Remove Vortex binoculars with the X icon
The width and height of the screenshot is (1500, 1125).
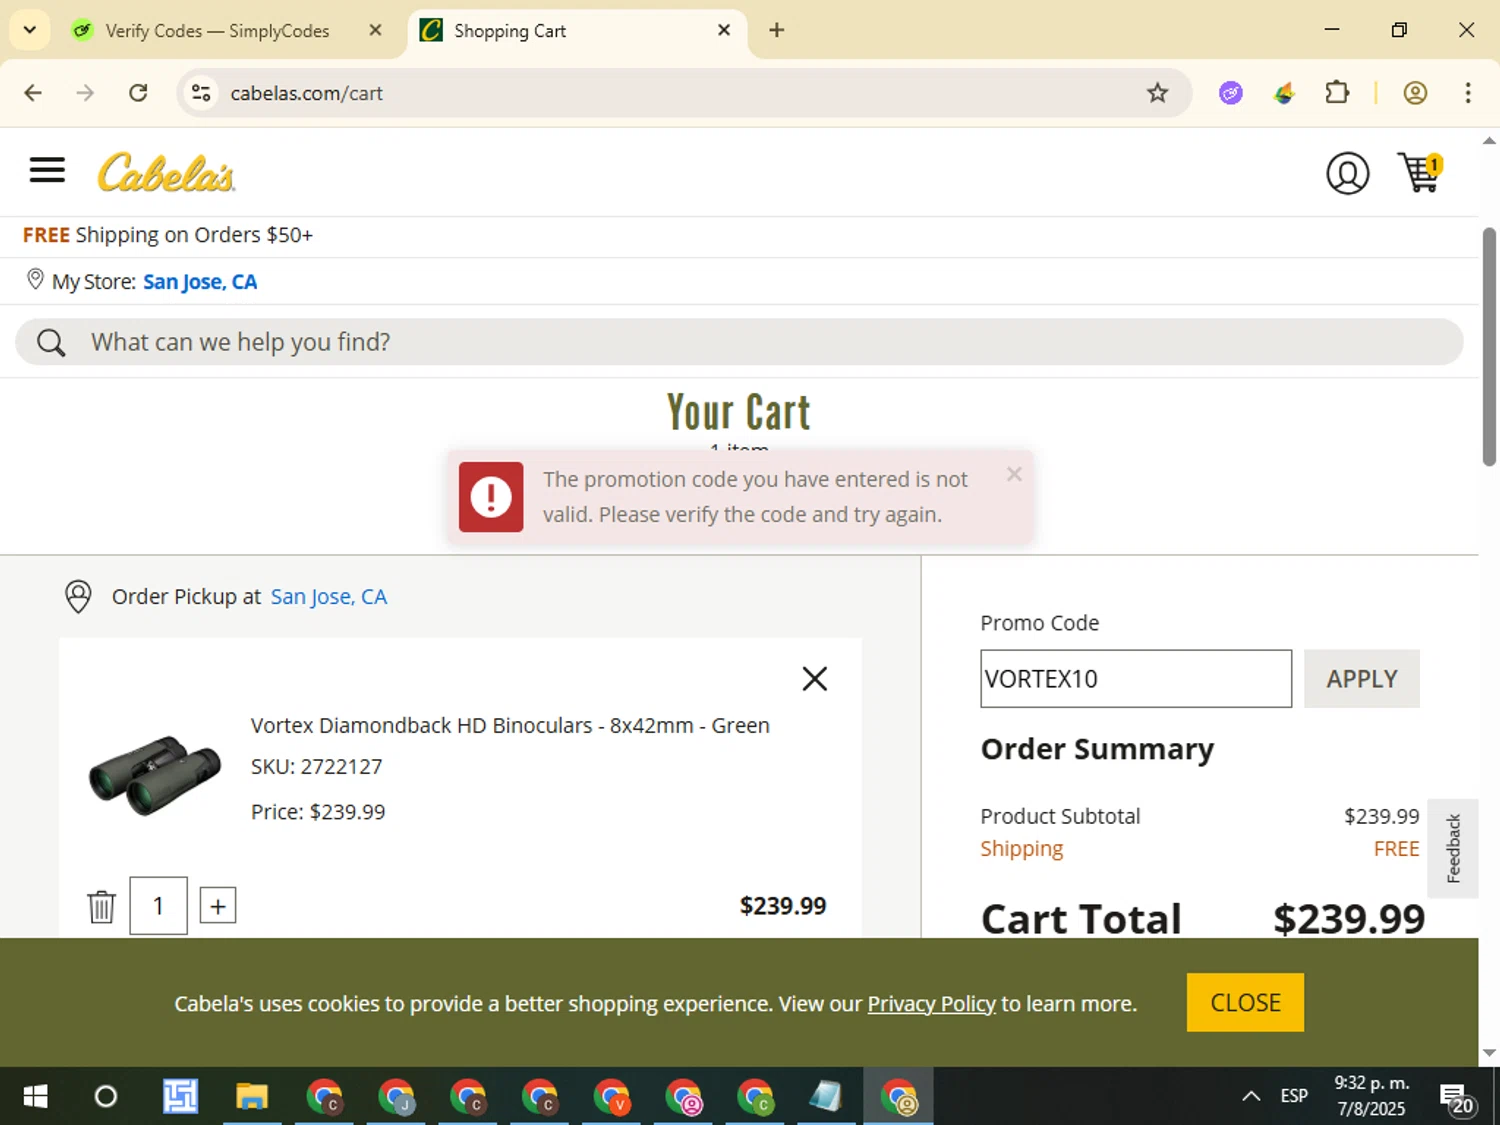pos(814,679)
